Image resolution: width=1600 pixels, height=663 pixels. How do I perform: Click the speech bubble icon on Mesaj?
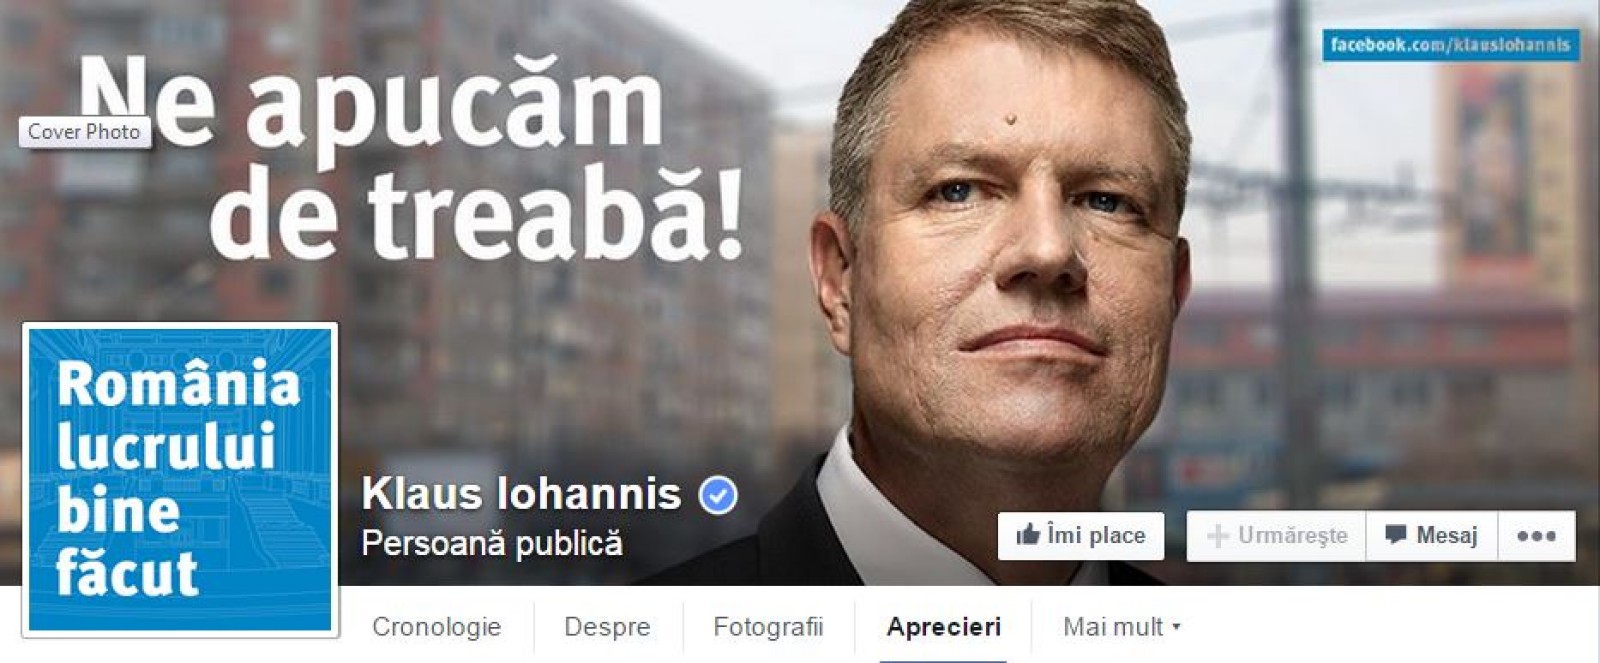(1395, 535)
